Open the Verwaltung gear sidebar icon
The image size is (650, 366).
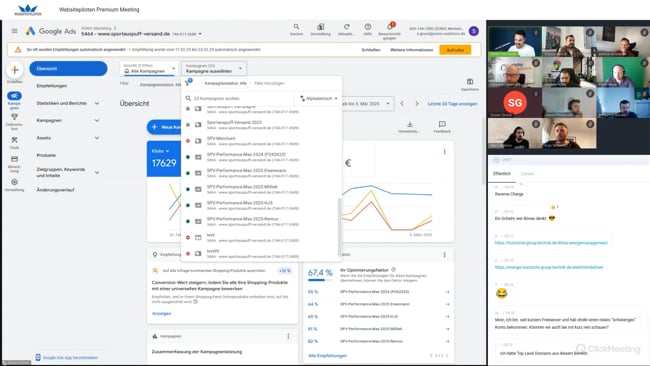coord(15,182)
